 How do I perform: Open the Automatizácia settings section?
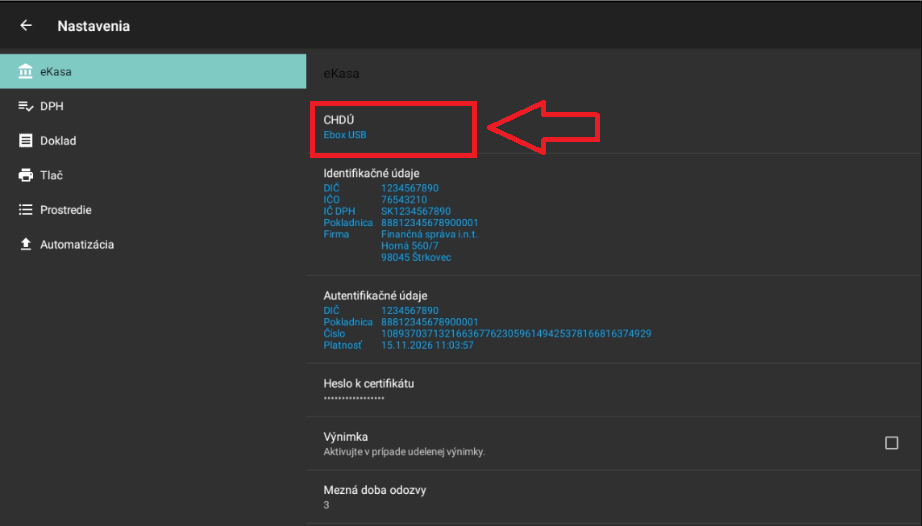pyautogui.click(x=77, y=245)
